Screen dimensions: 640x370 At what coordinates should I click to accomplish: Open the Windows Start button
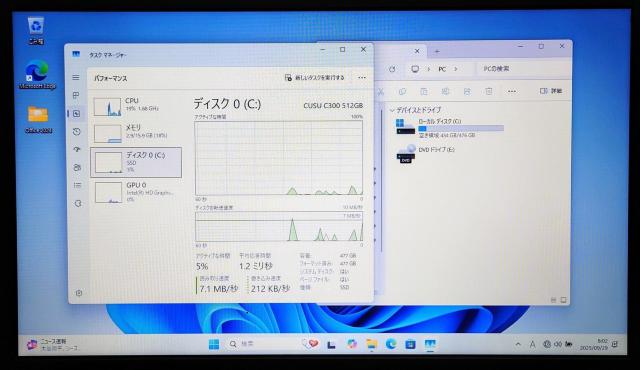(x=214, y=344)
